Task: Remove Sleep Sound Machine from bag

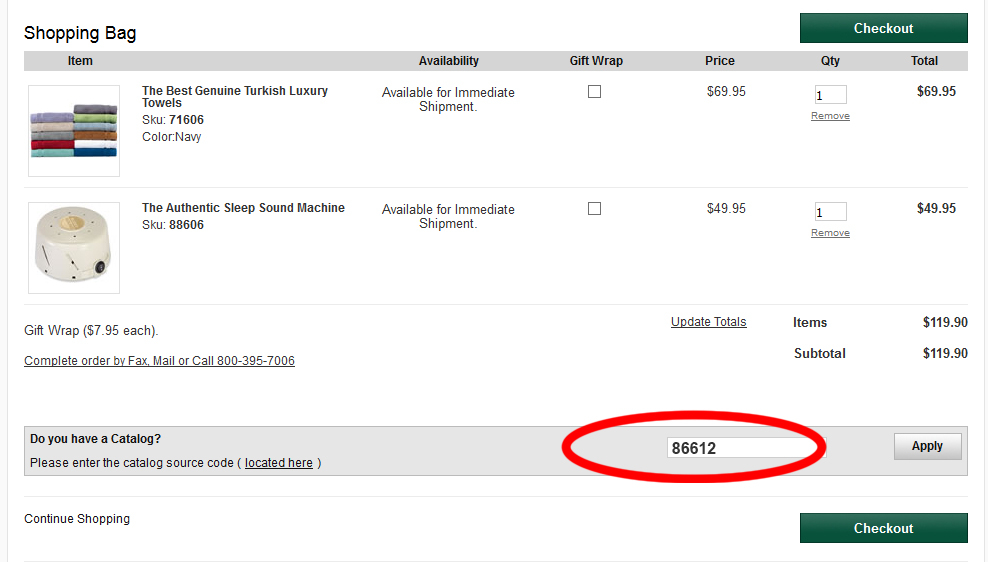Action: [x=830, y=233]
